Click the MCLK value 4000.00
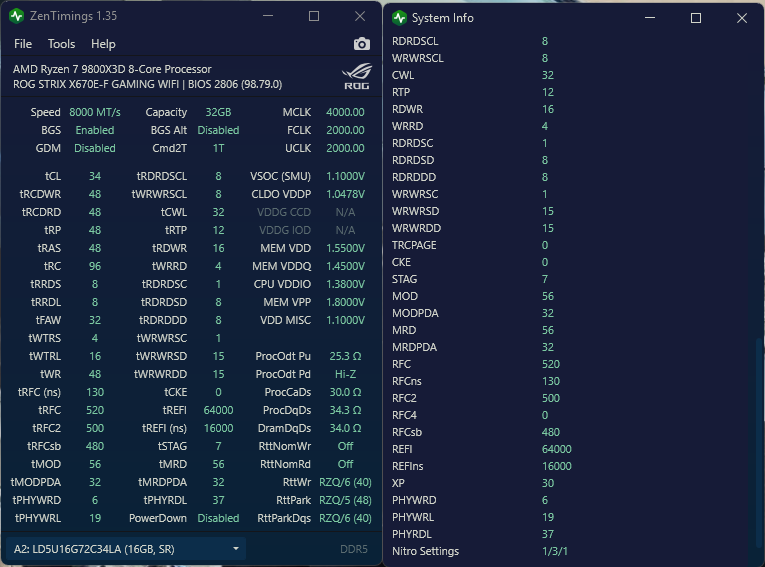Image resolution: width=765 pixels, height=567 pixels. 345,112
